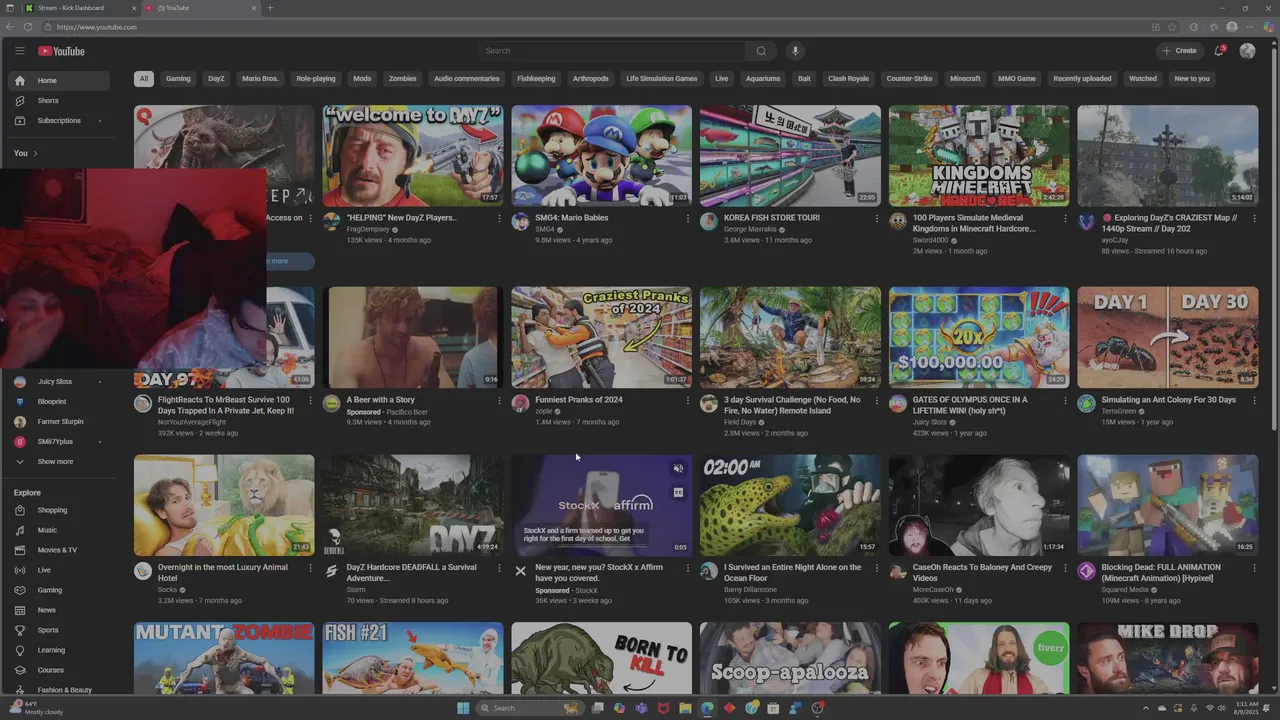Select the DayZ filter chip
This screenshot has height=720, width=1280.
pyautogui.click(x=216, y=78)
